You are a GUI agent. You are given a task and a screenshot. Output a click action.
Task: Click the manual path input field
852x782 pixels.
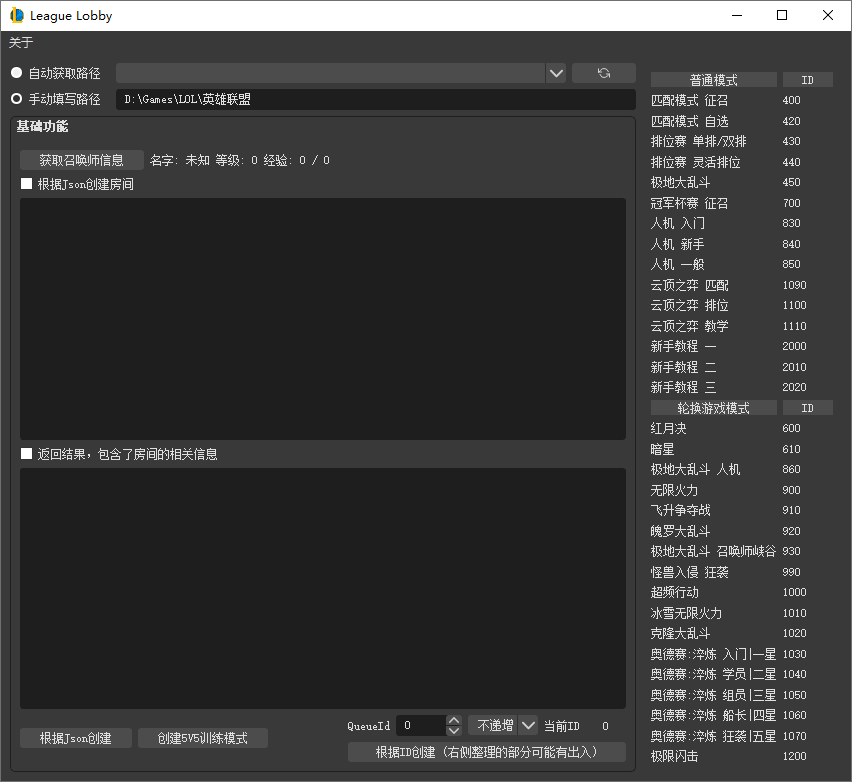coord(375,99)
